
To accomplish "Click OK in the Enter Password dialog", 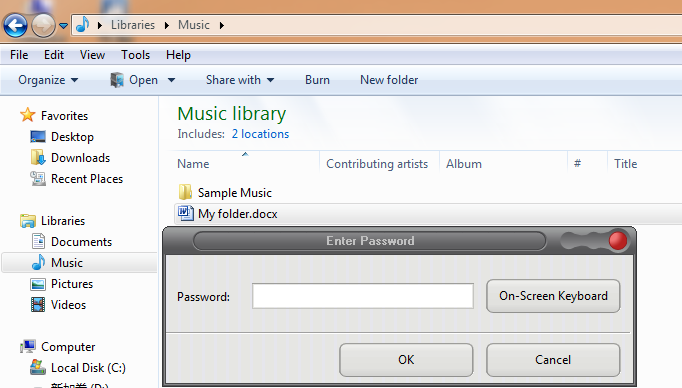I will click(406, 360).
